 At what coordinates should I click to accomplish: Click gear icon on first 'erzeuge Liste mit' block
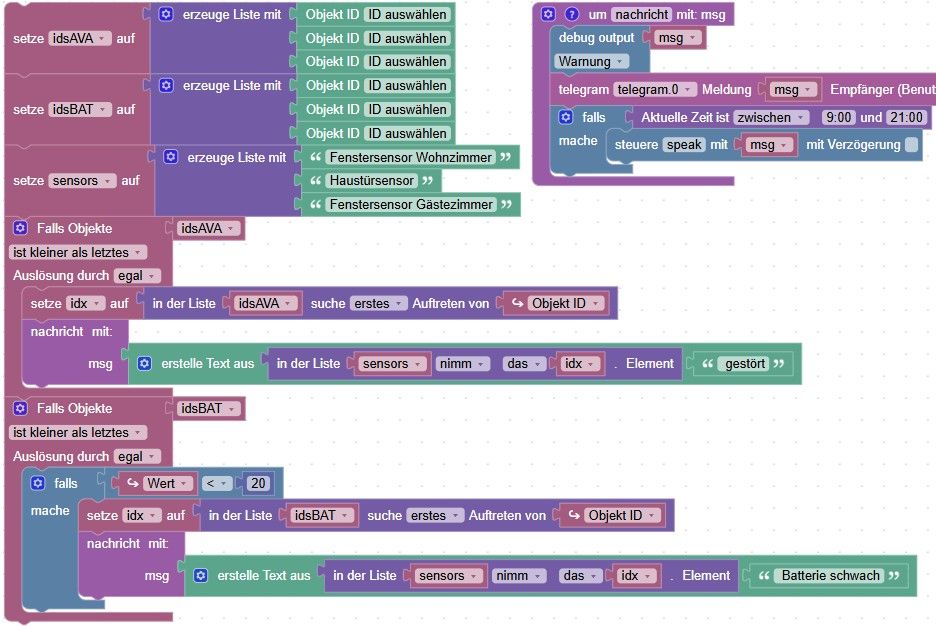click(x=166, y=14)
